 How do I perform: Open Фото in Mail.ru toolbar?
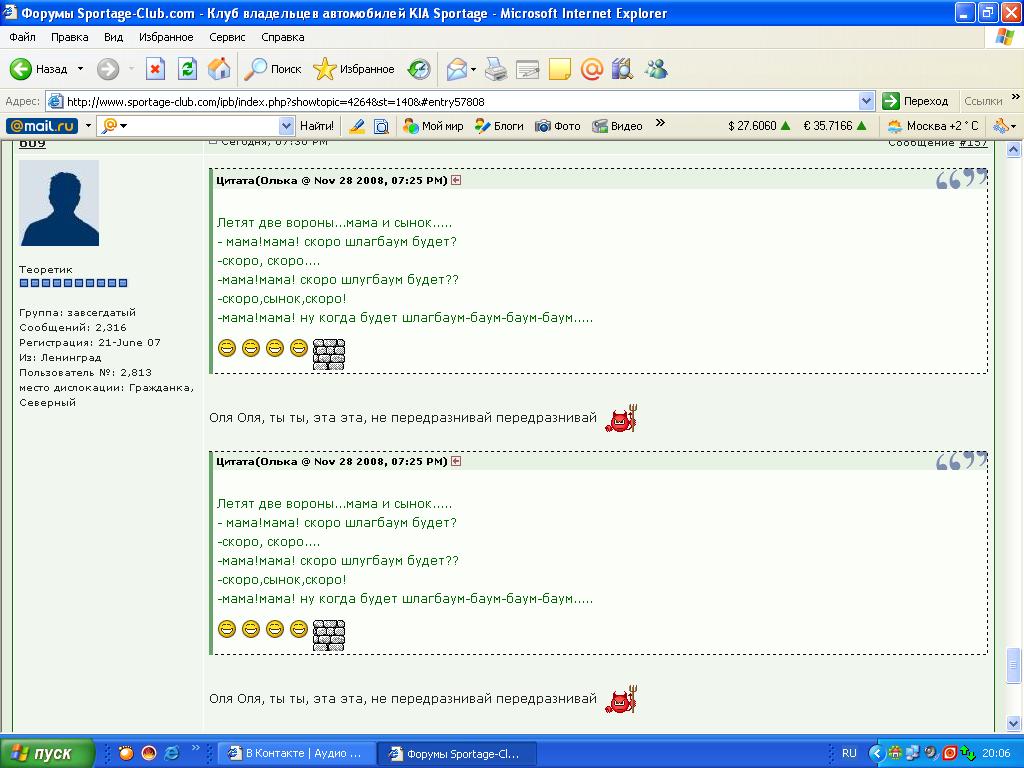pyautogui.click(x=557, y=126)
